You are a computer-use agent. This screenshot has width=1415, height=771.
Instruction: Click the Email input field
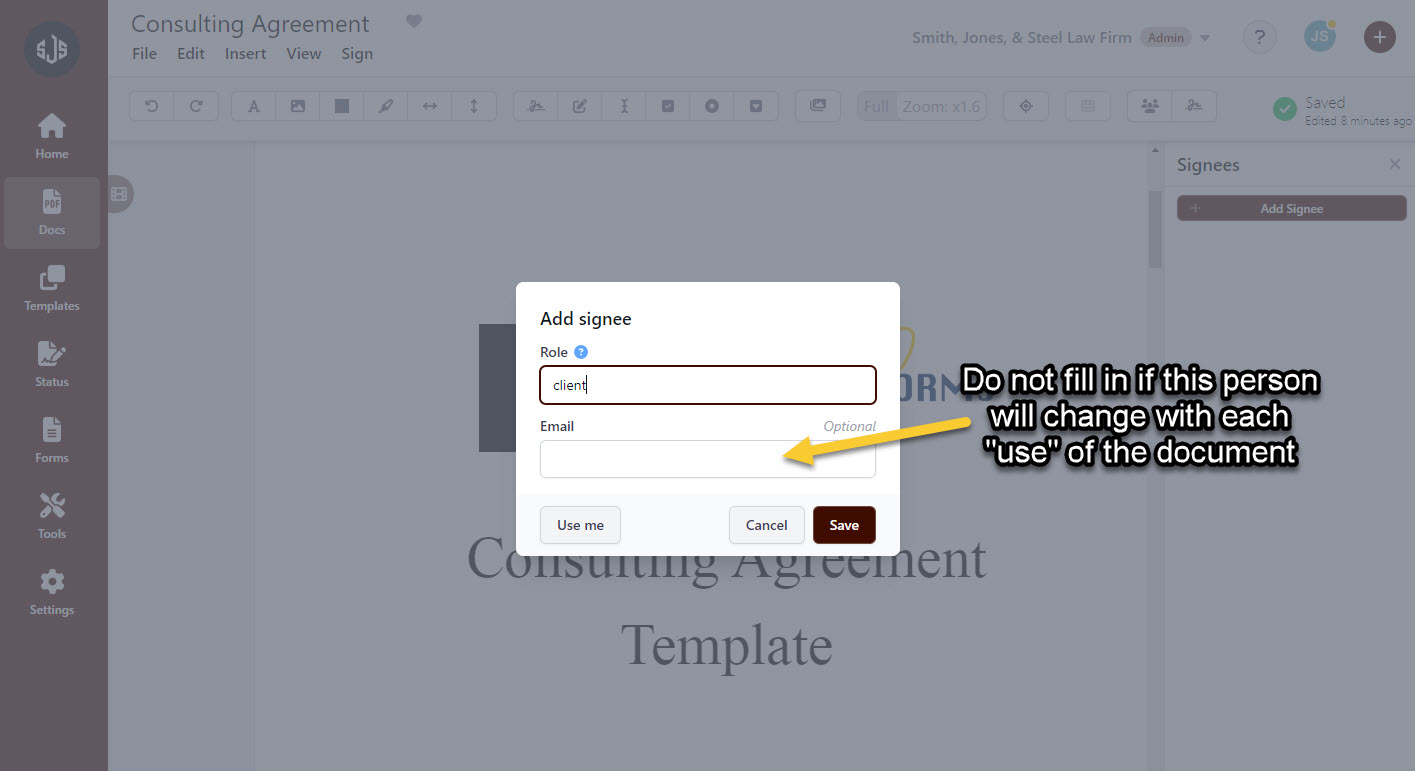pos(708,459)
